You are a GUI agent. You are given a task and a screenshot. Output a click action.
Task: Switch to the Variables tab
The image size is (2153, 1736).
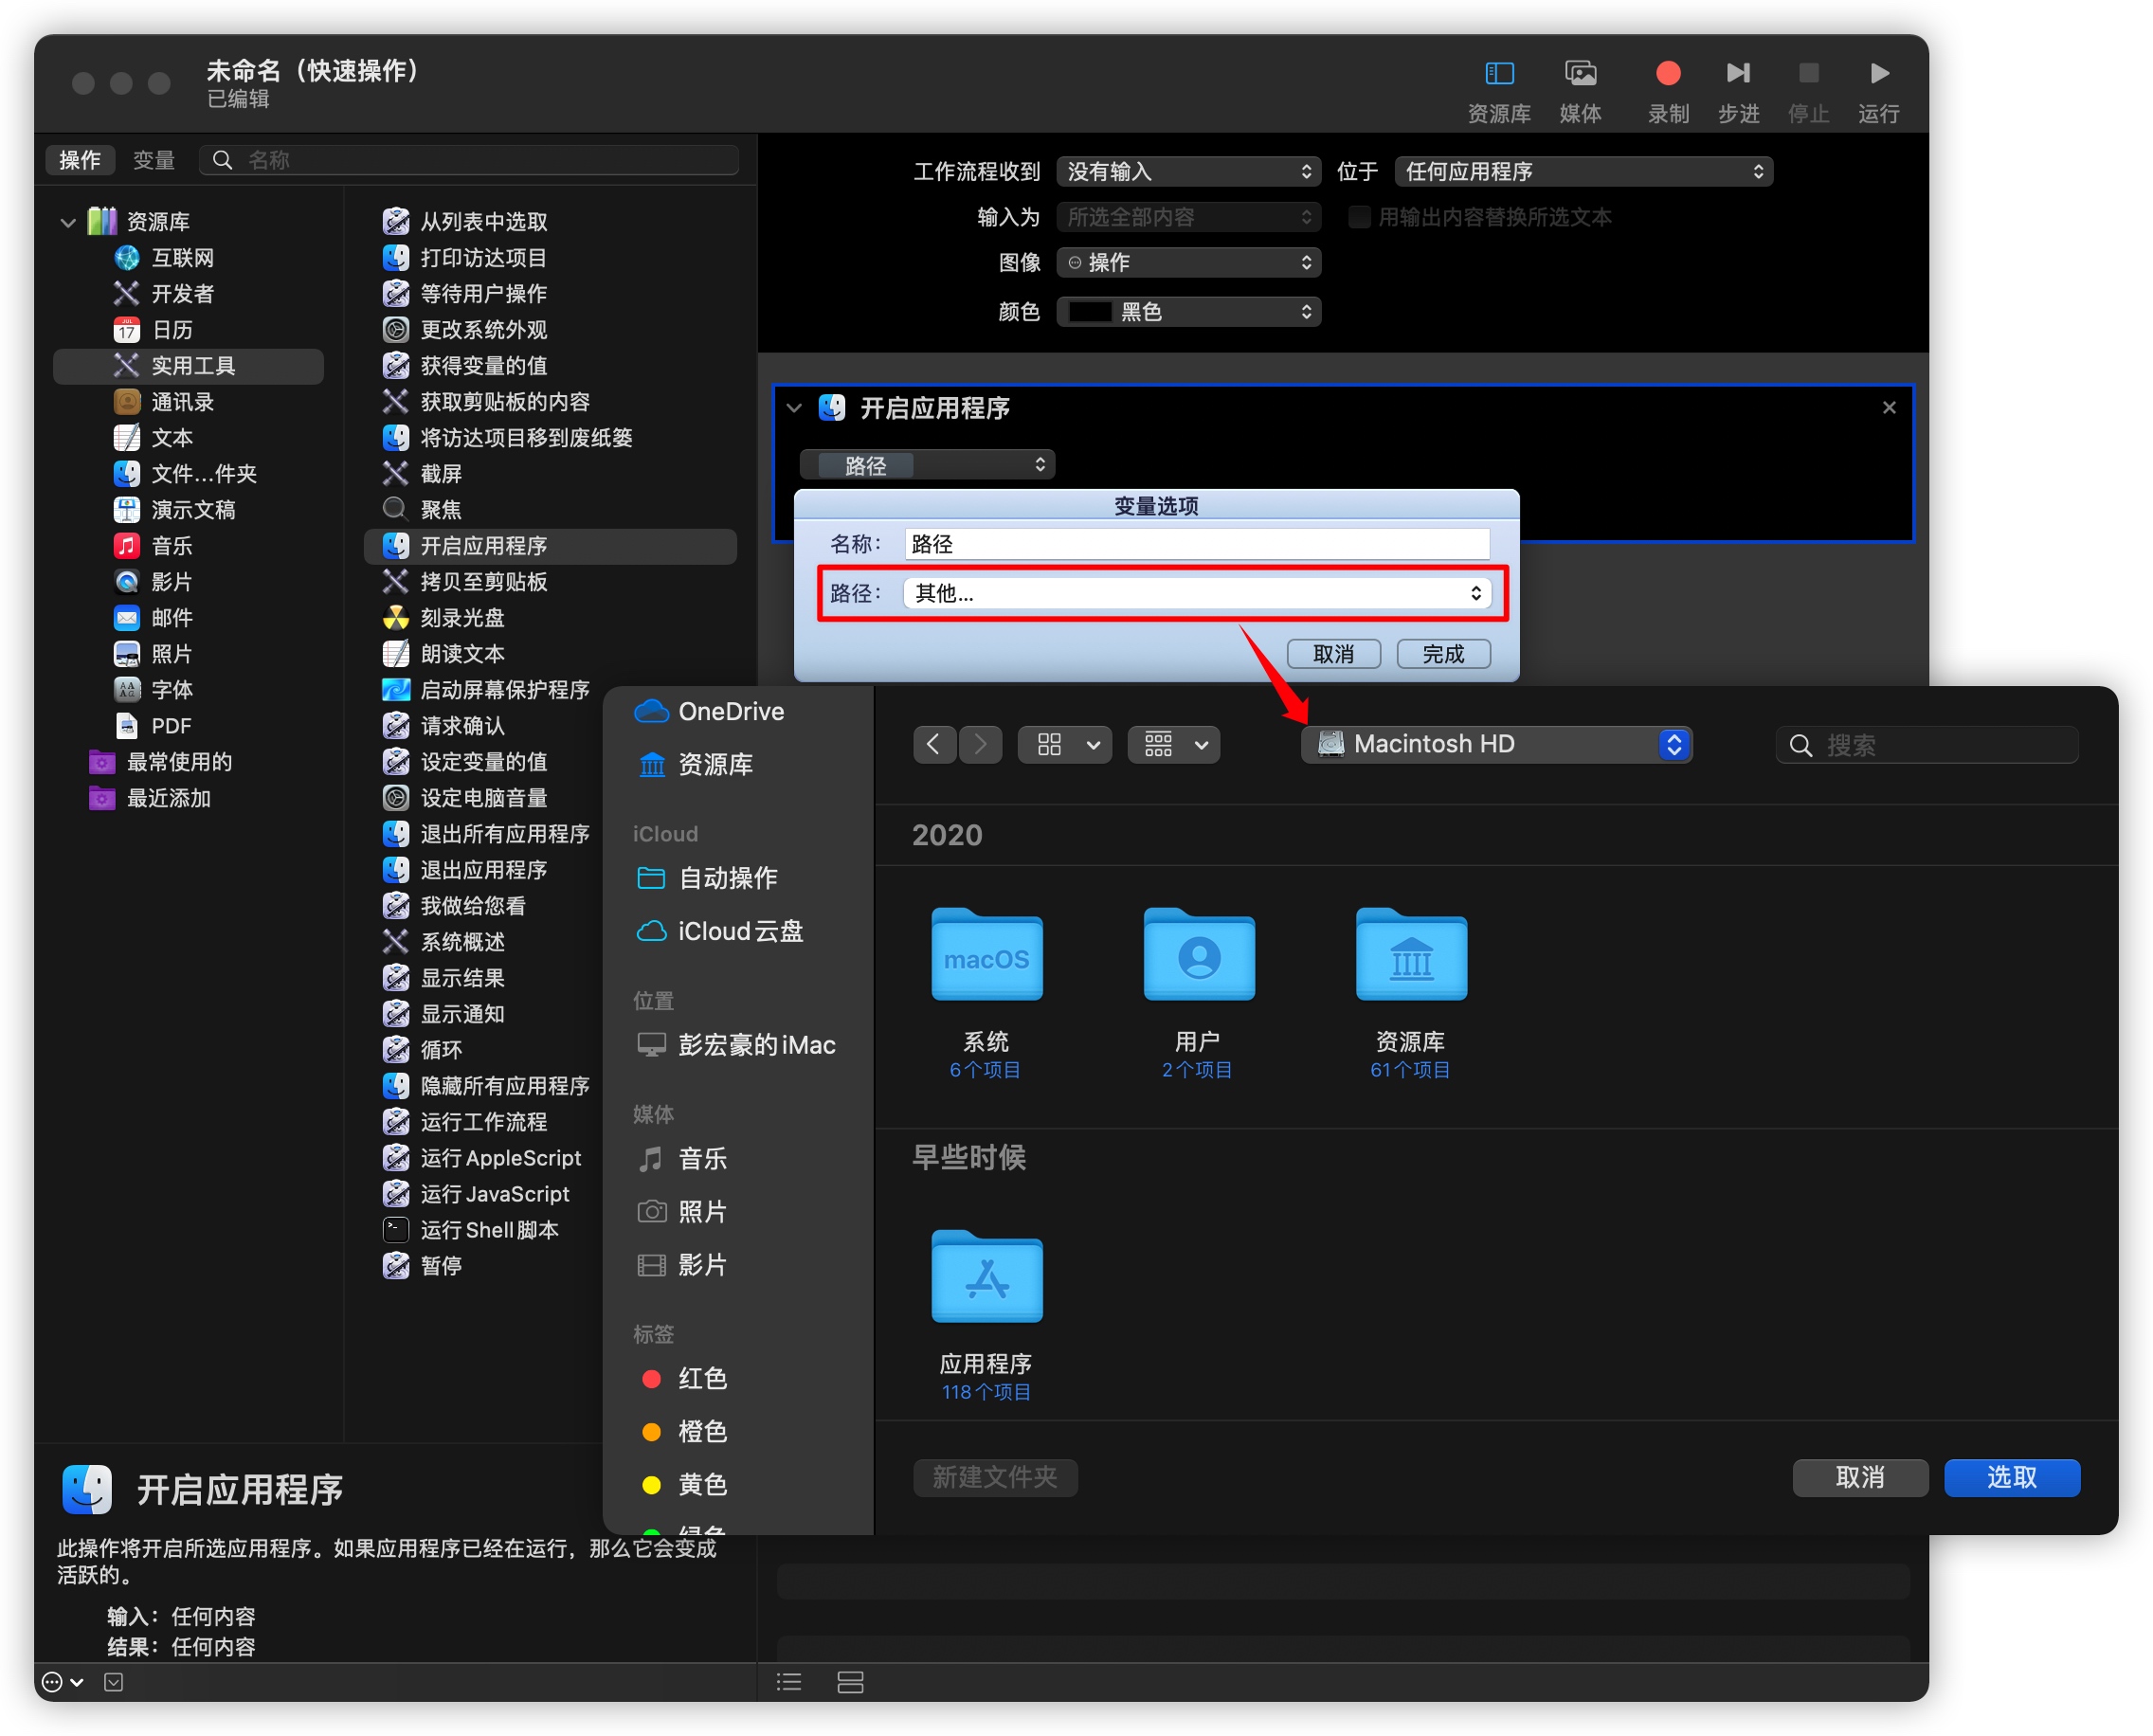[153, 160]
